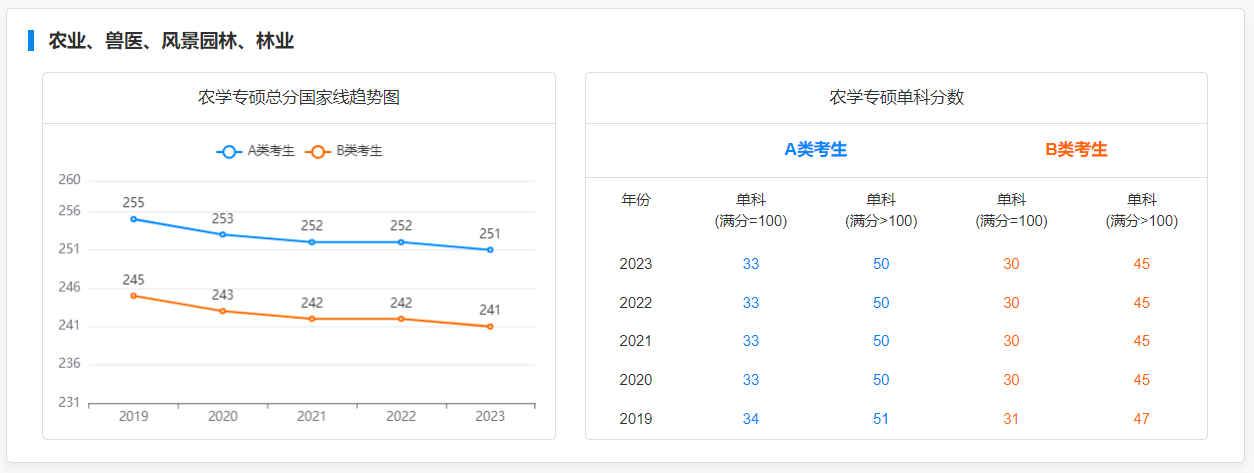Click the chart title 农学专硕总分国家线趋势图
Image resolution: width=1254 pixels, height=473 pixels.
pyautogui.click(x=299, y=97)
